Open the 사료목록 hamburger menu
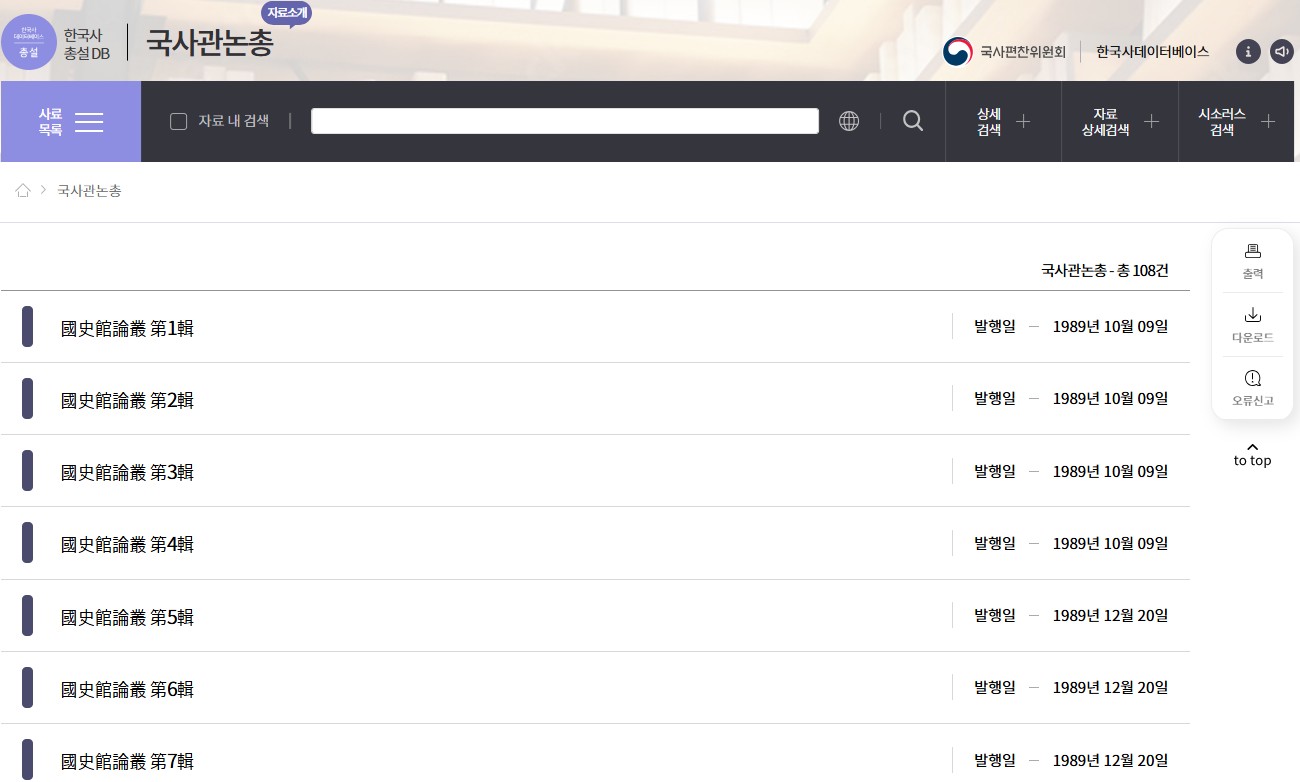1300x782 pixels. (x=71, y=121)
